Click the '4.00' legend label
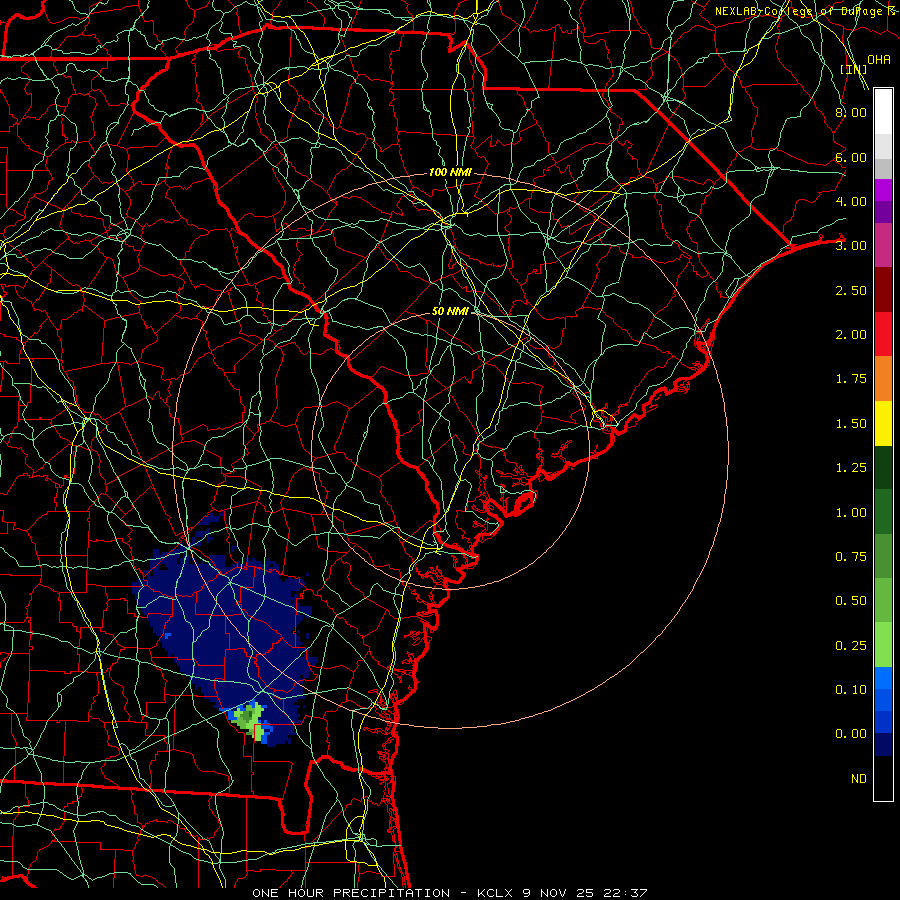 (x=851, y=201)
